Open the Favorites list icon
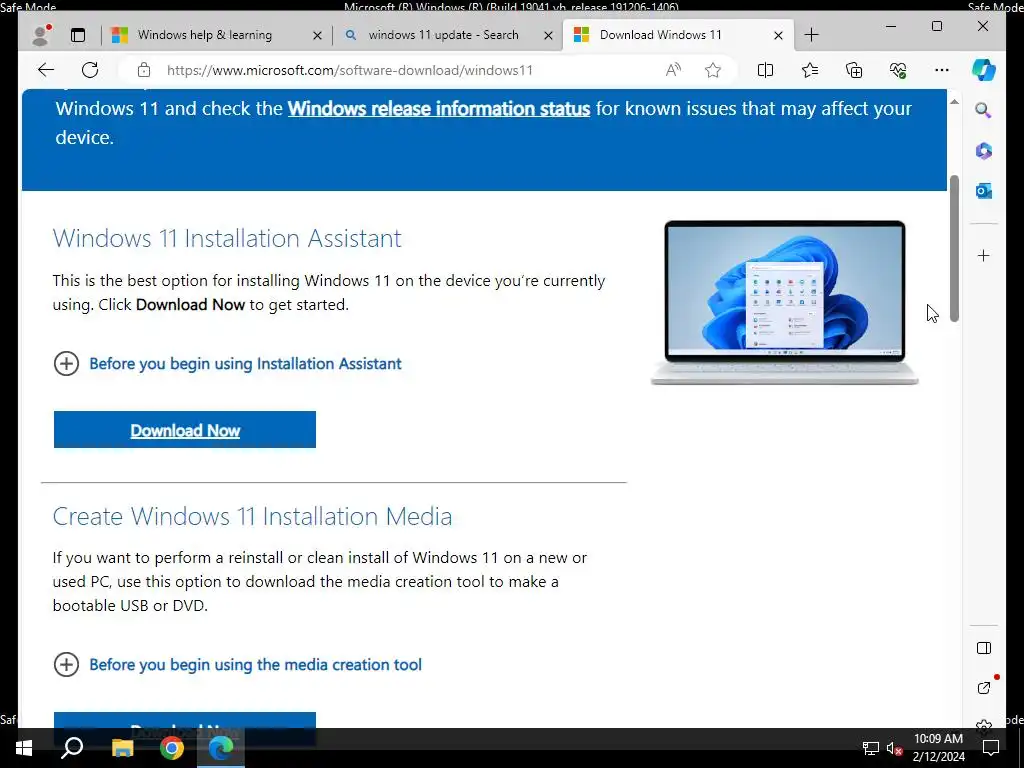Screen dimensions: 1024x768 pyautogui.click(x=810, y=70)
